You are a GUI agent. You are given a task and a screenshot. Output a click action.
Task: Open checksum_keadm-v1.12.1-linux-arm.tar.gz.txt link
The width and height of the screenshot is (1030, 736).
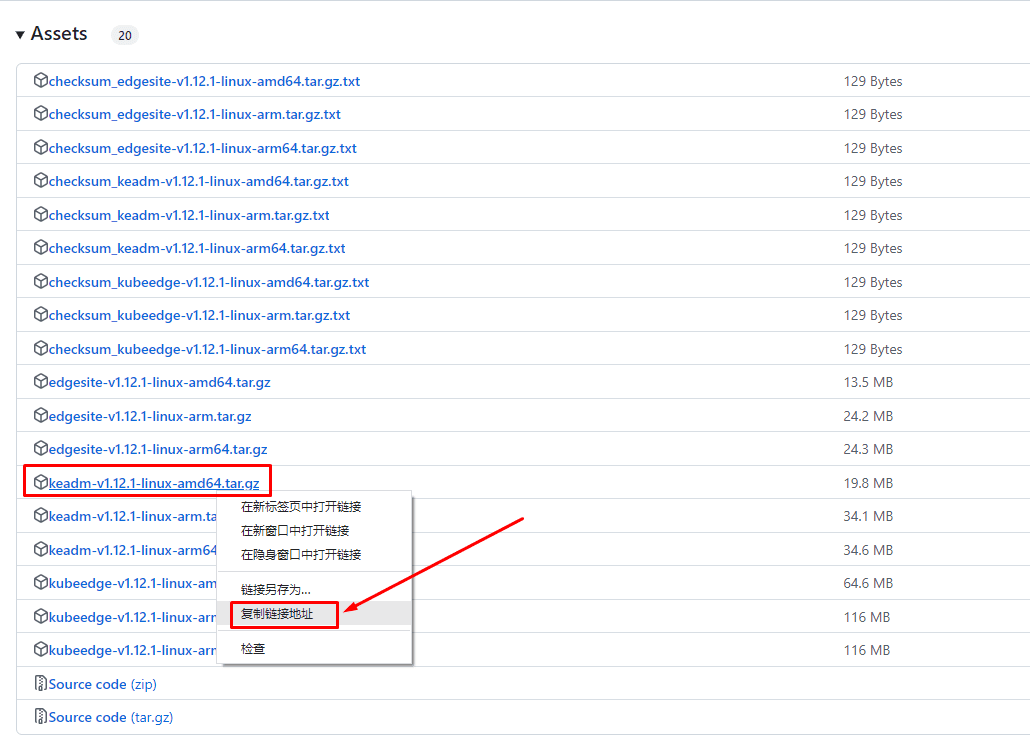(x=189, y=216)
